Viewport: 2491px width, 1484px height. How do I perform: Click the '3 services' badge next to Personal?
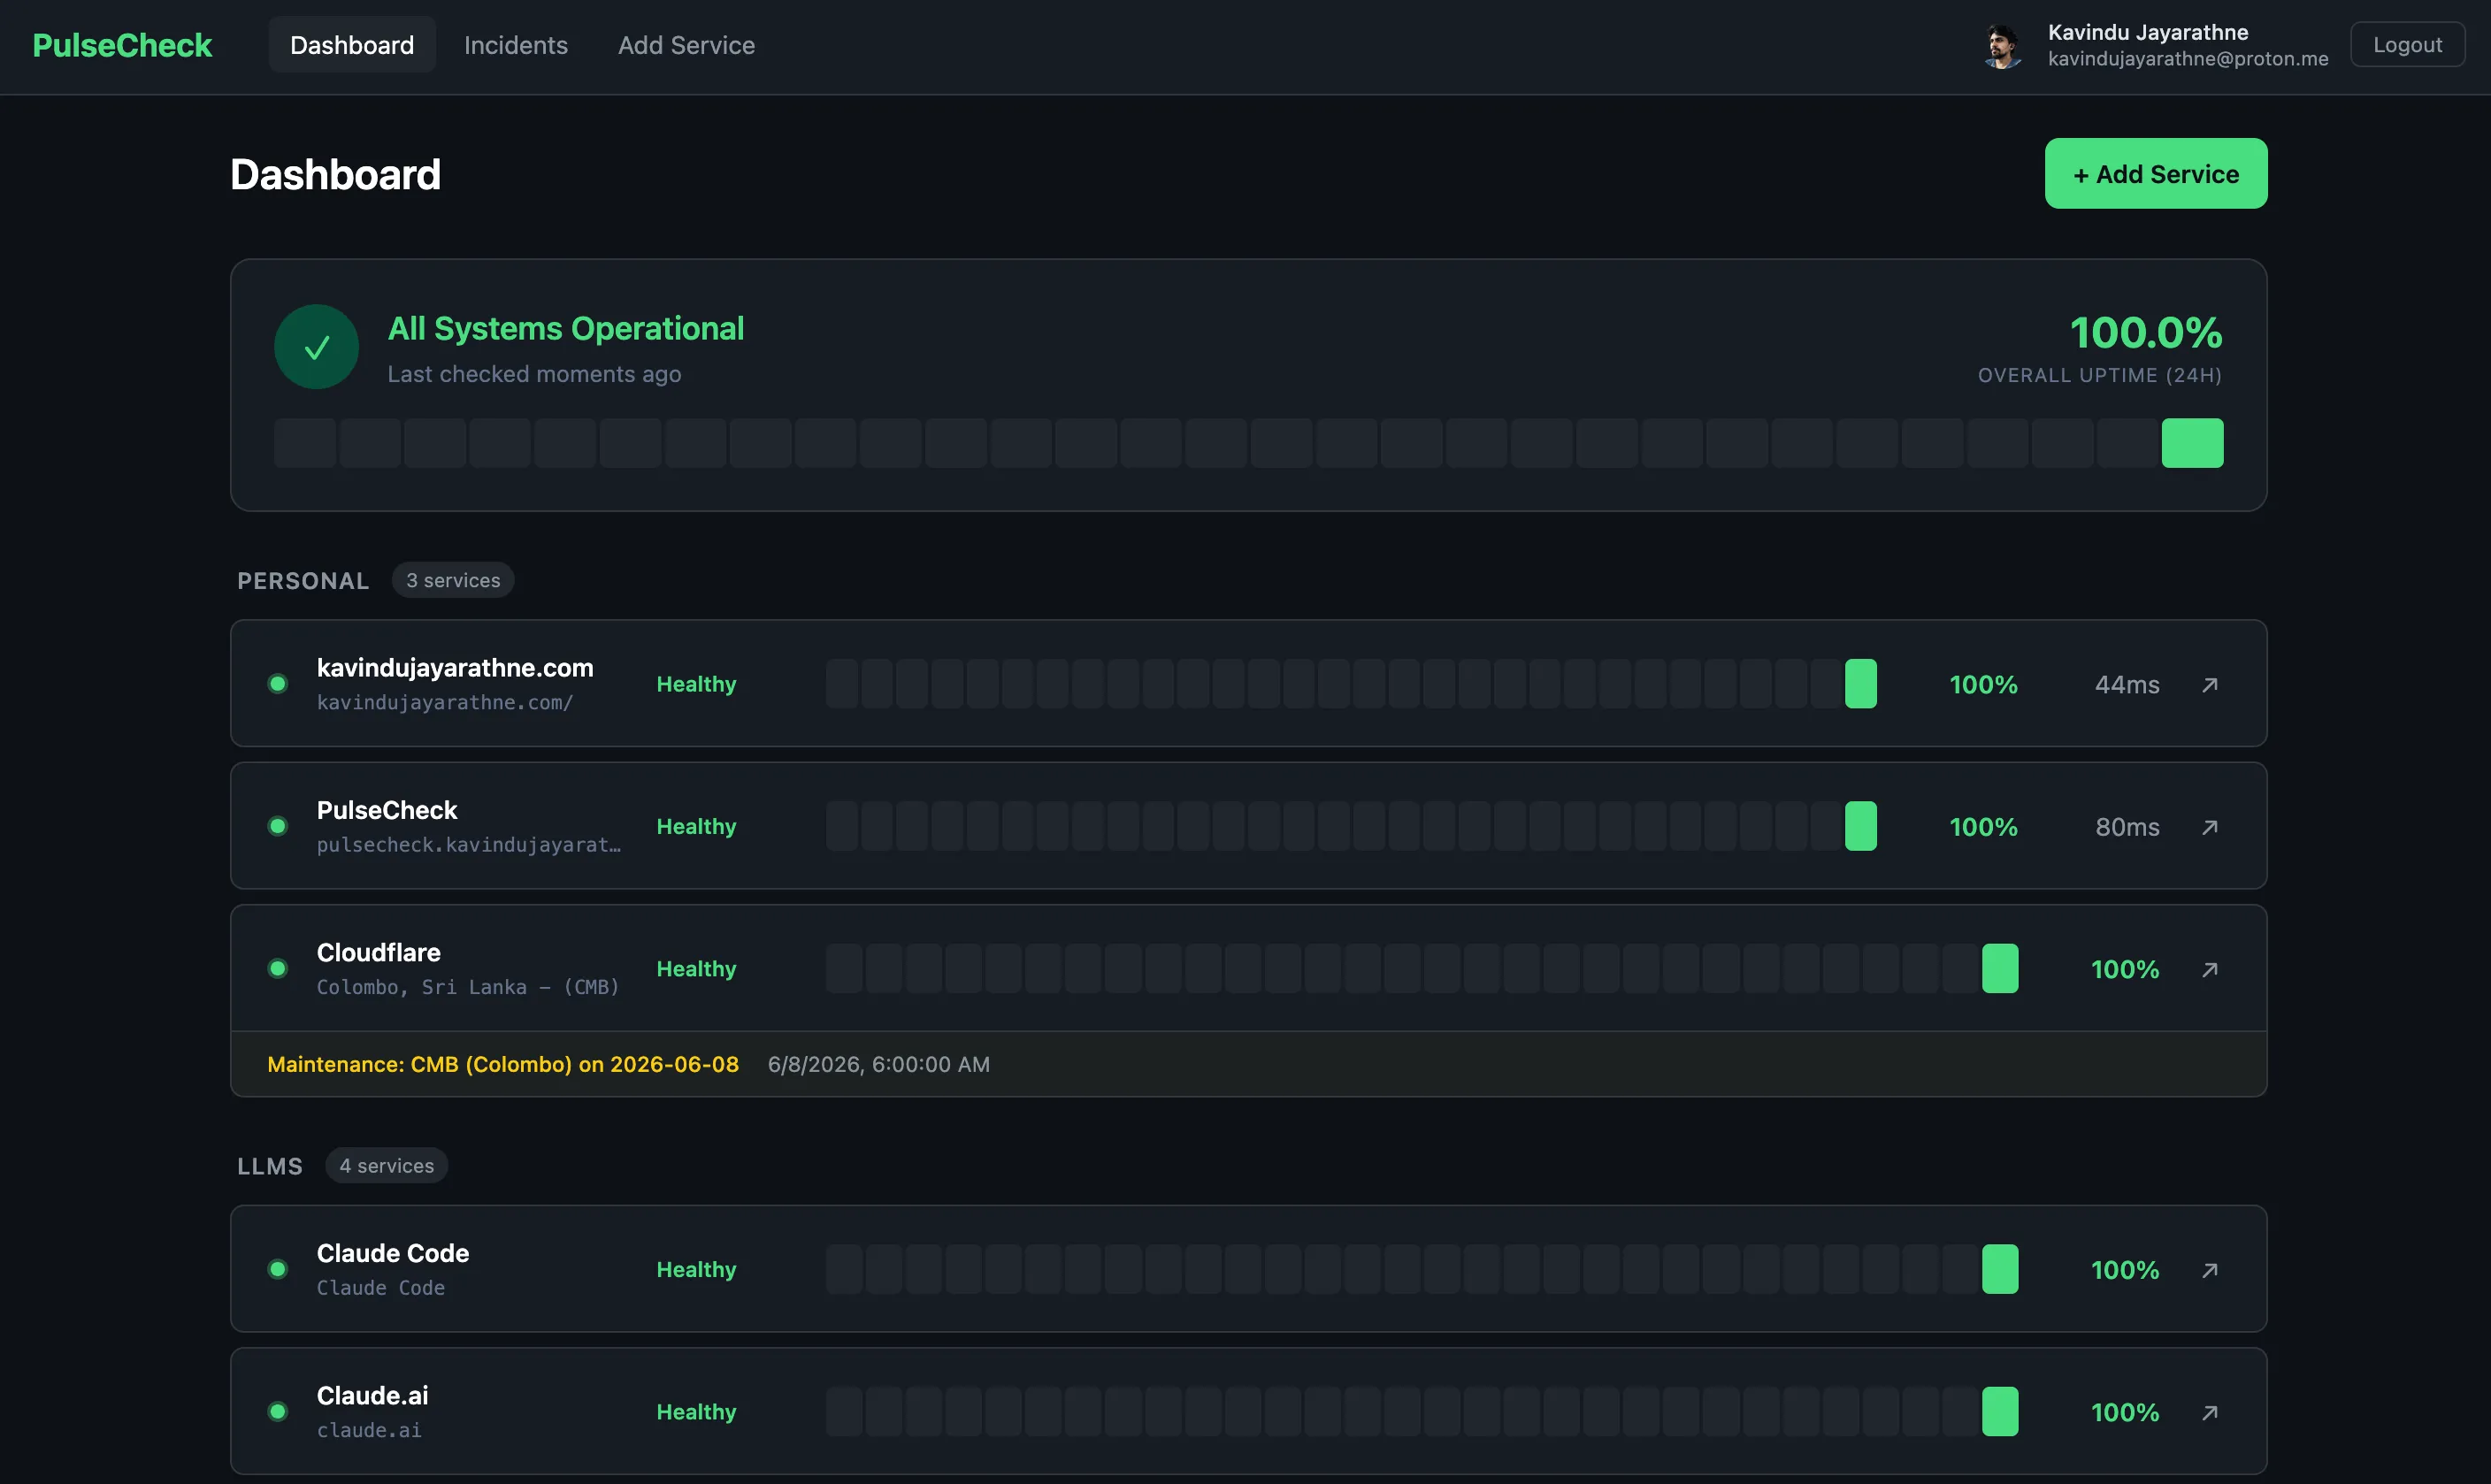click(x=453, y=580)
